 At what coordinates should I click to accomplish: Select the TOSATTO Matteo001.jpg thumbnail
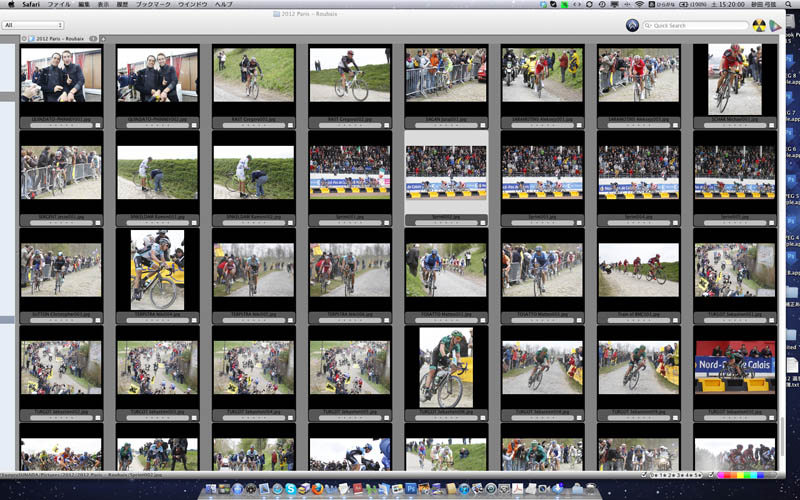point(446,270)
